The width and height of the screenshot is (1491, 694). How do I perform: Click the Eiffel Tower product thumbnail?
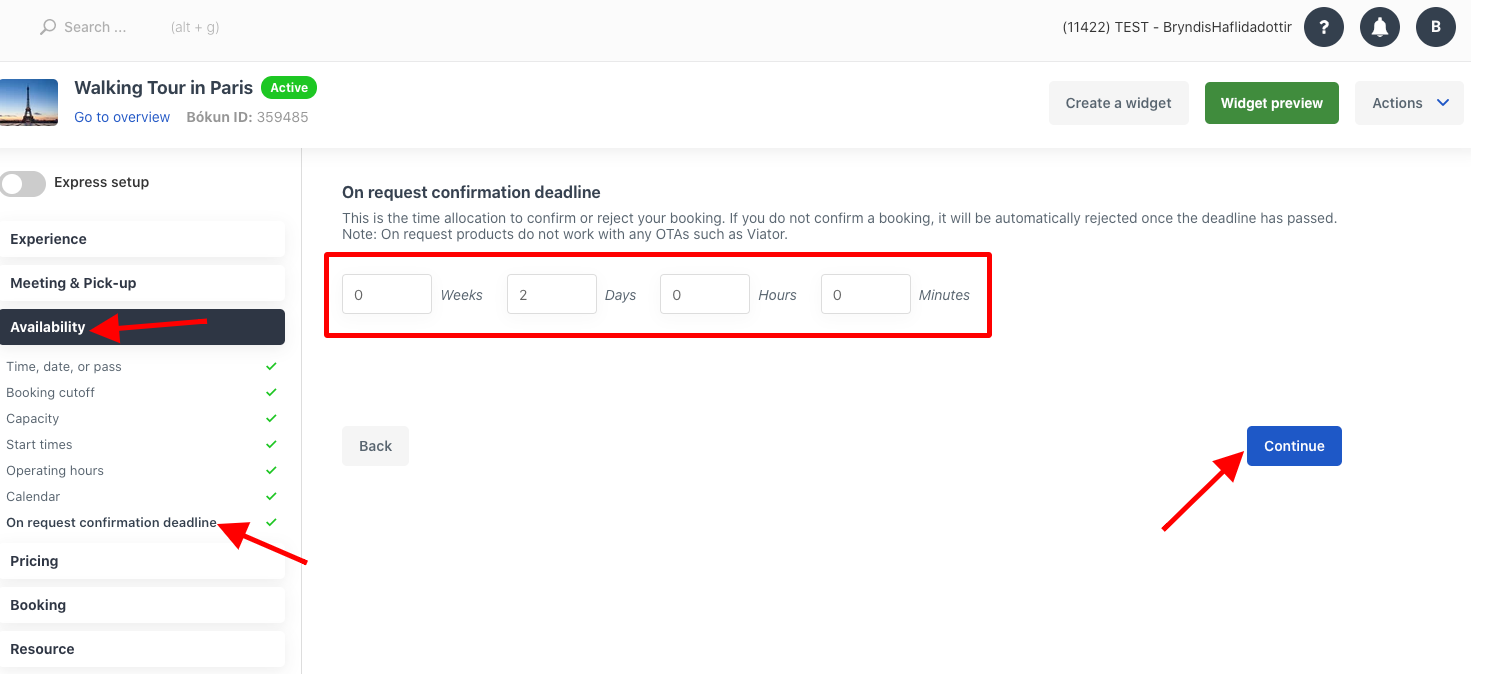pyautogui.click(x=29, y=102)
